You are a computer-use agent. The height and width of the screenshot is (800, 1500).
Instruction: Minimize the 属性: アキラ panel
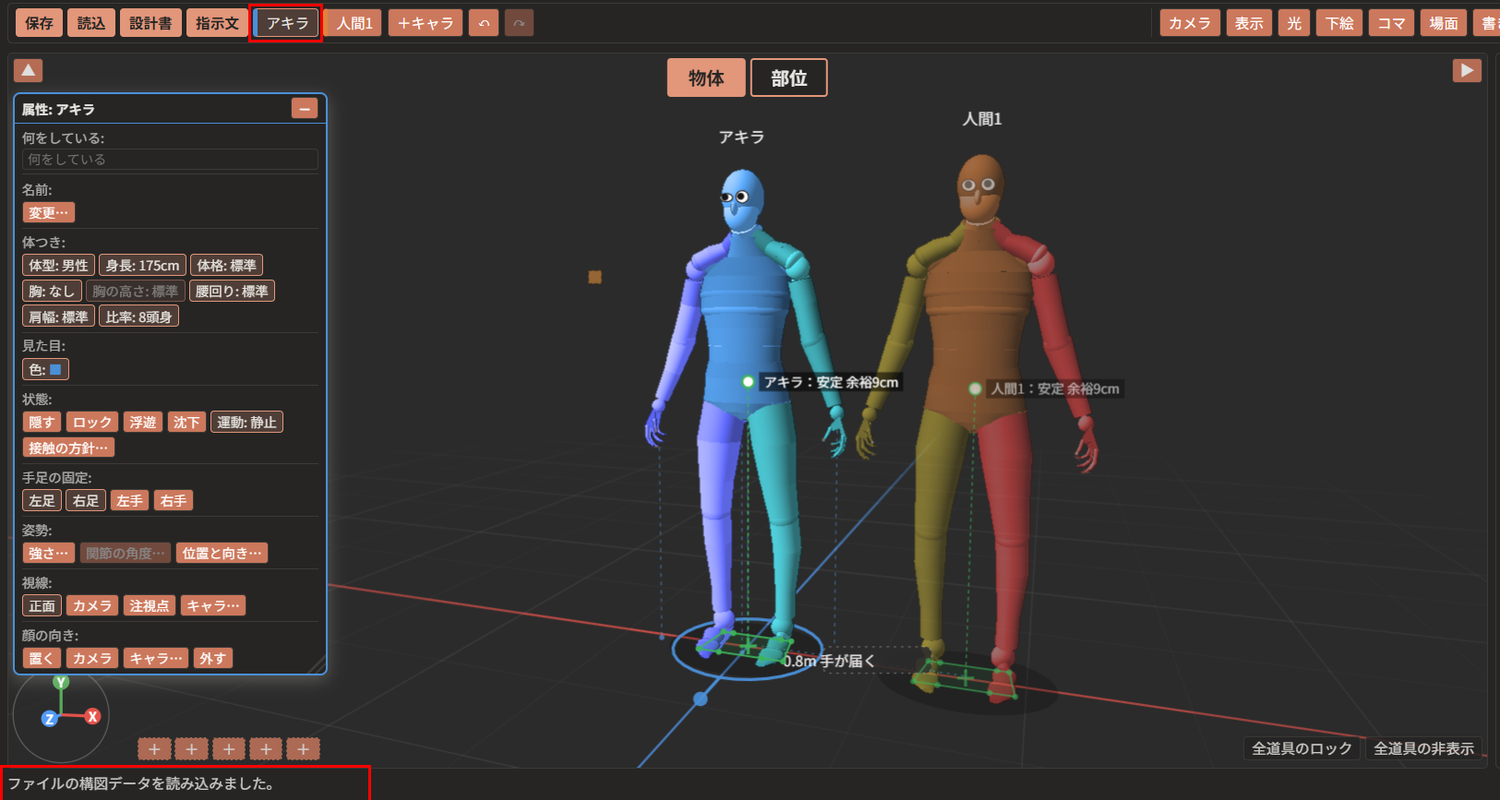(304, 109)
